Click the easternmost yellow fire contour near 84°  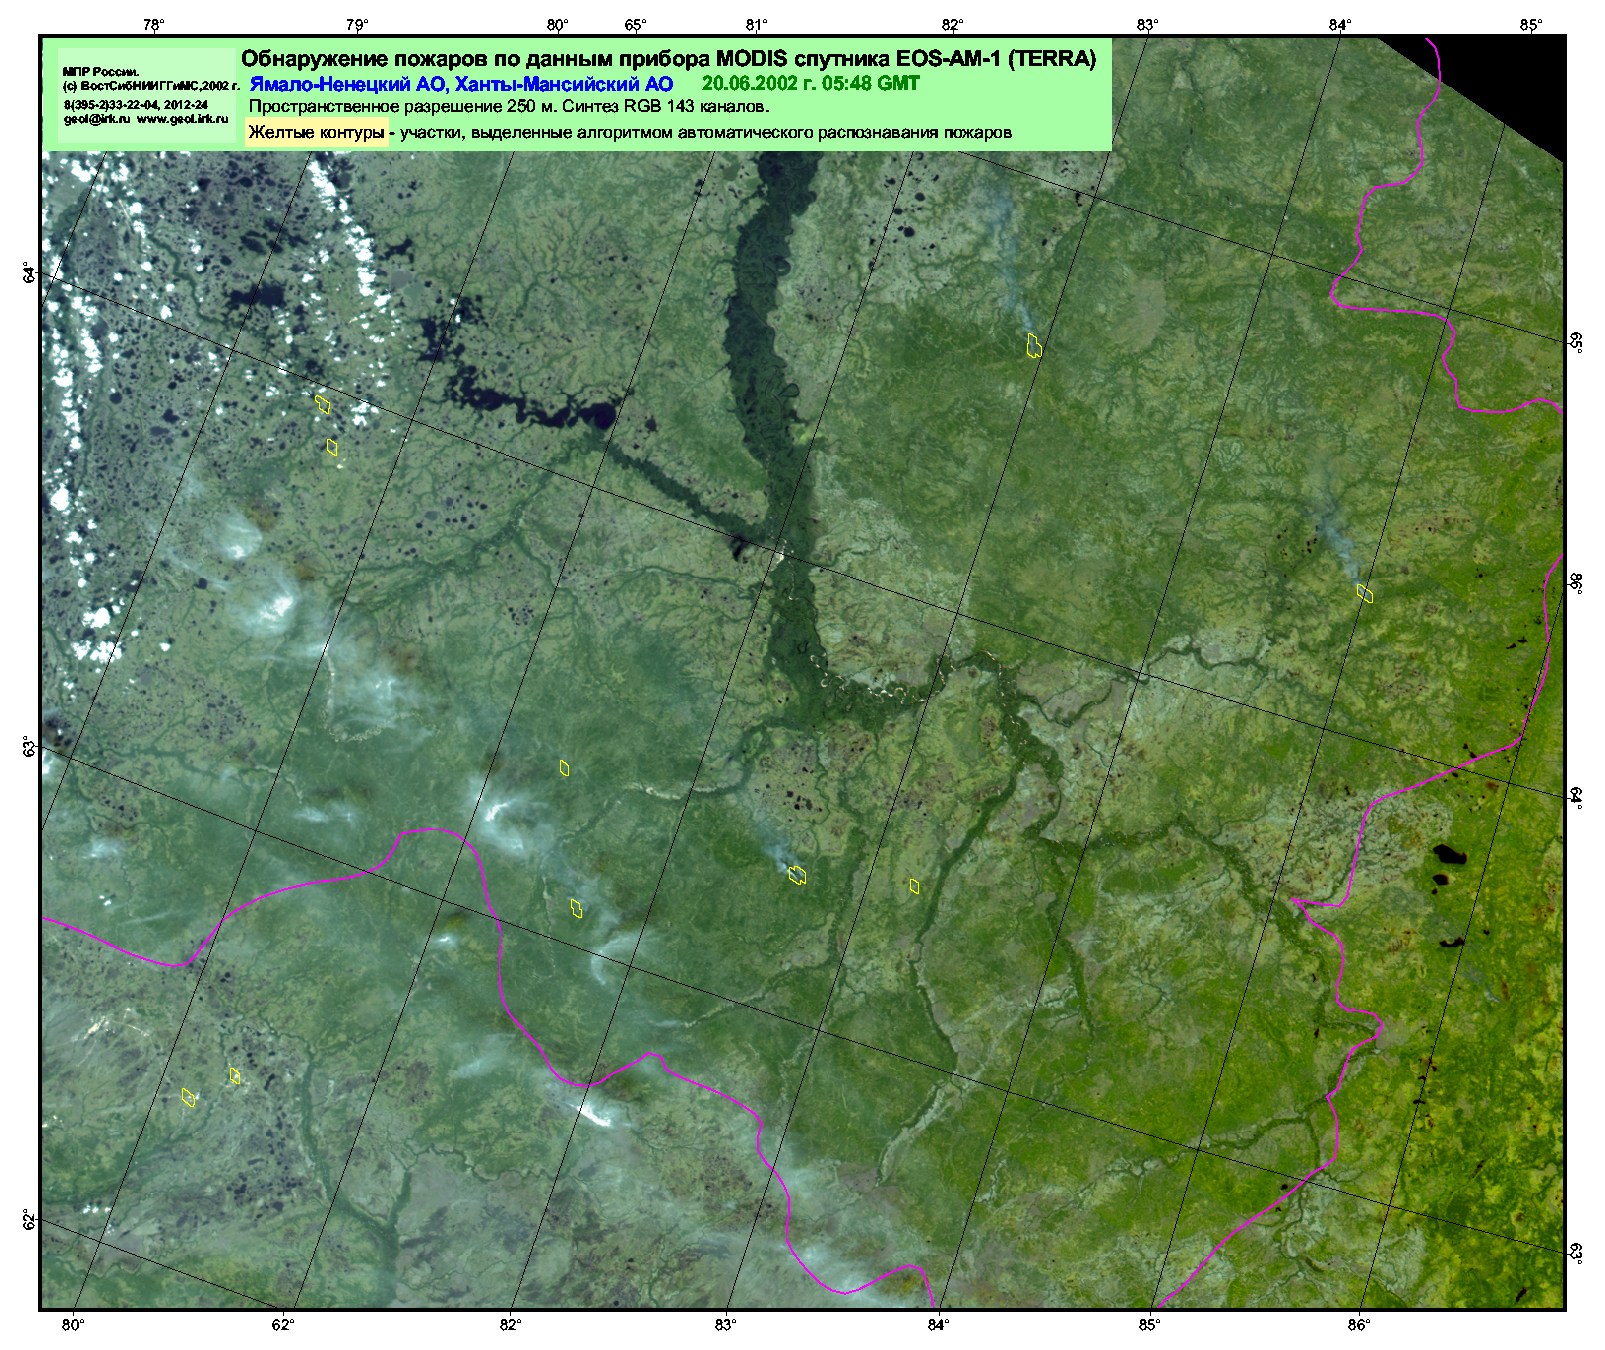pos(1365,593)
